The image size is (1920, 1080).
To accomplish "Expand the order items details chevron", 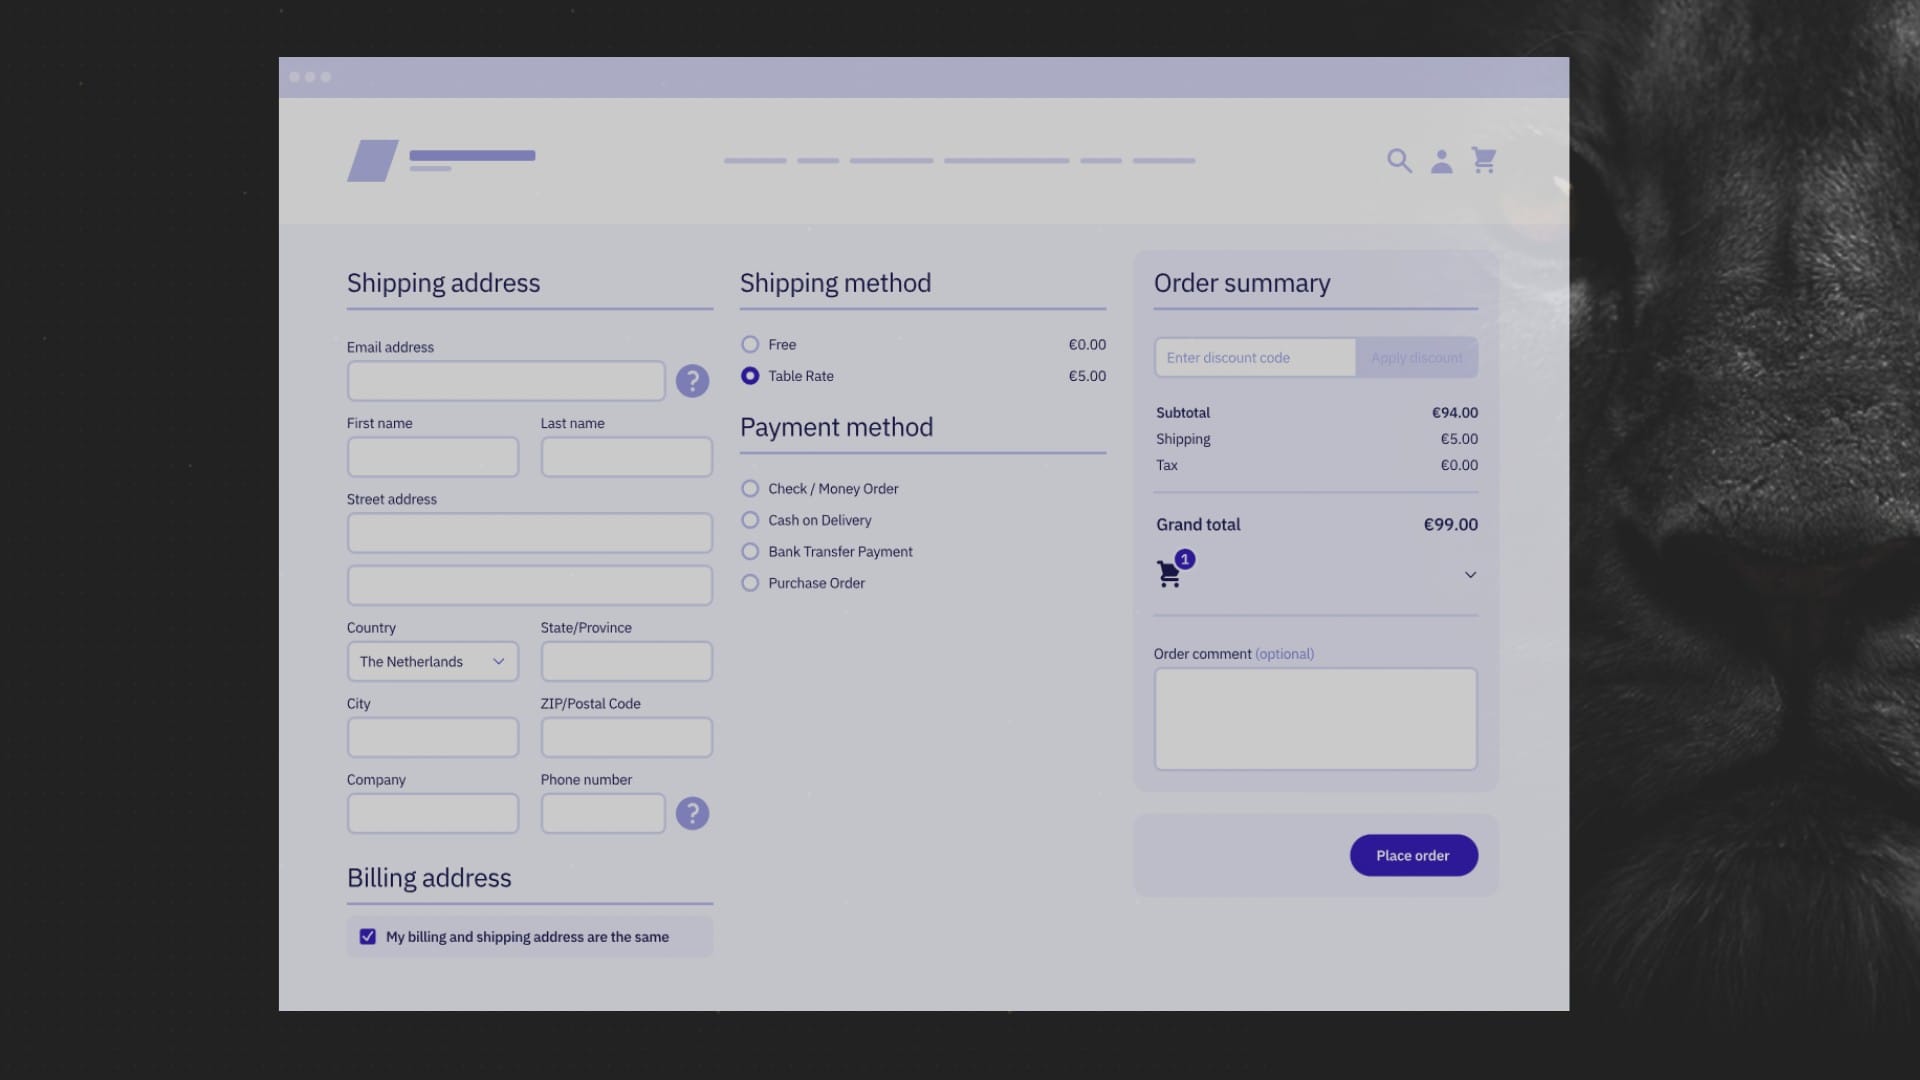I will coord(1470,574).
